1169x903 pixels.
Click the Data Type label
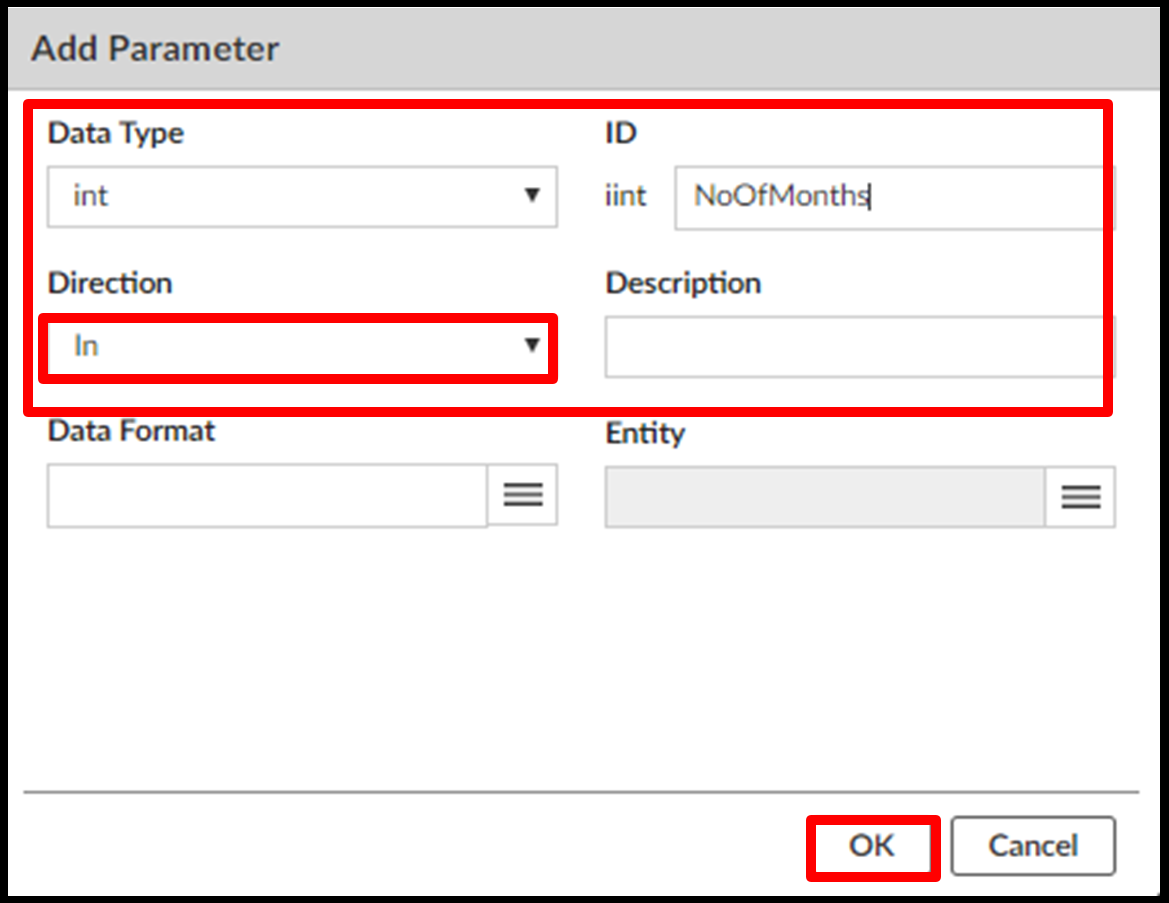pyautogui.click(x=116, y=133)
